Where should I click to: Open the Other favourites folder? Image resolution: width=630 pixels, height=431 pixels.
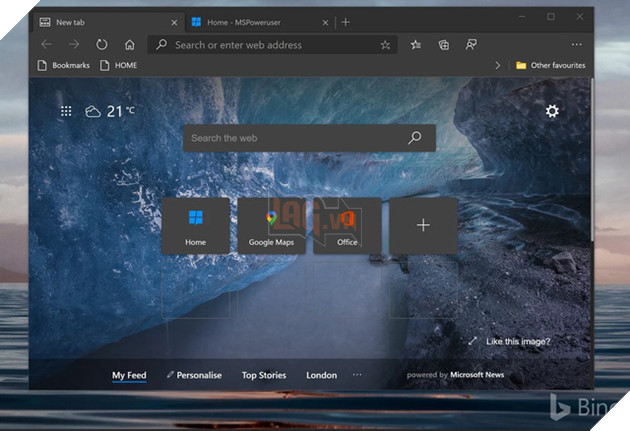550,65
